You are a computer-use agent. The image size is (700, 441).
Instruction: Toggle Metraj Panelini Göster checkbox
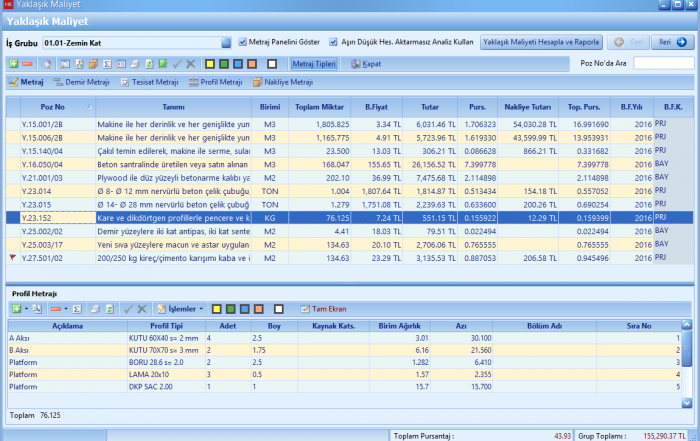(243, 42)
